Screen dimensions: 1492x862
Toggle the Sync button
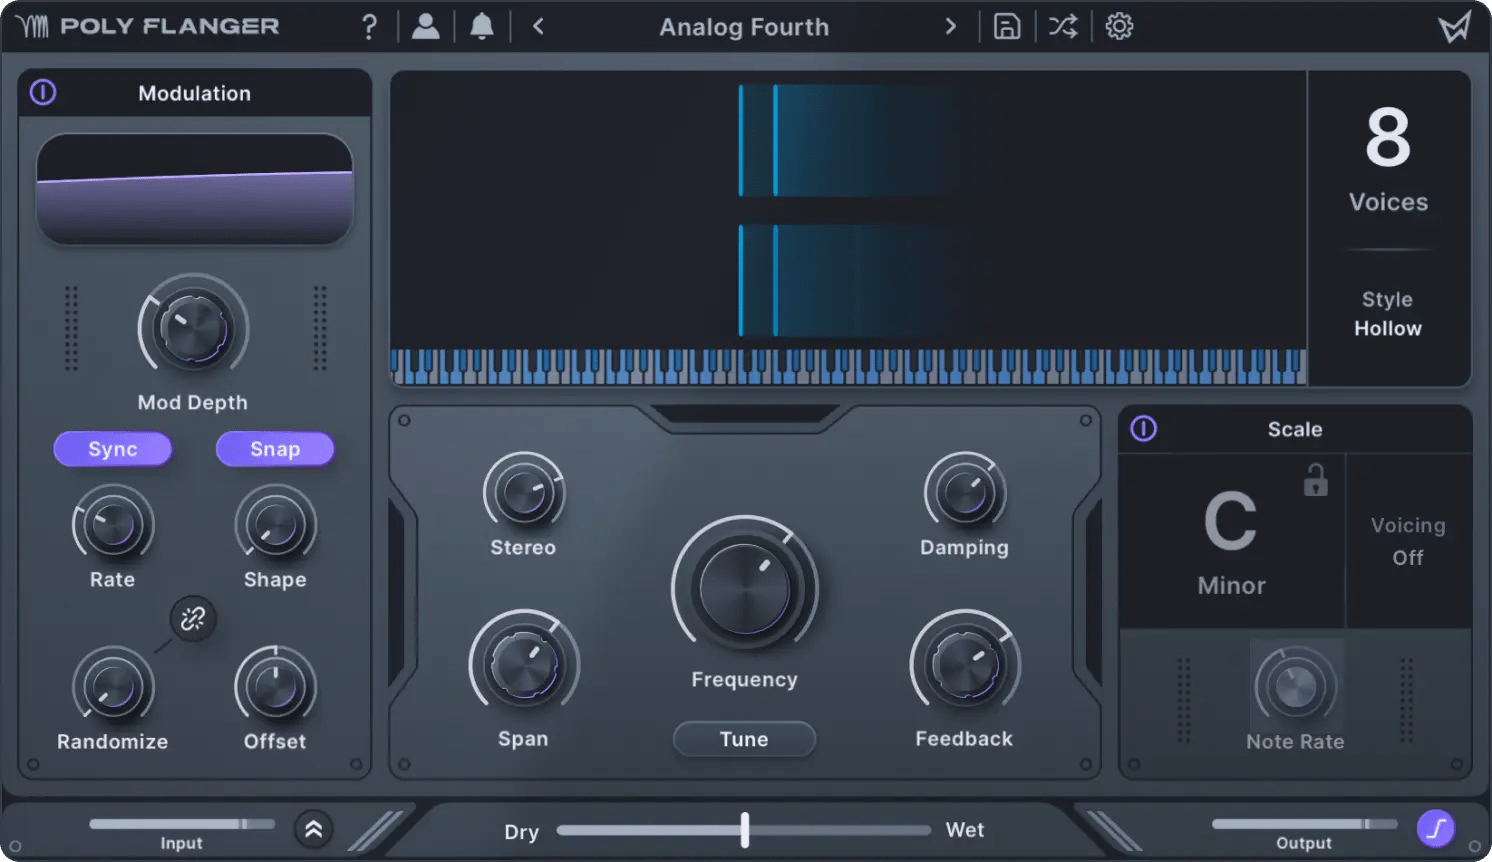[113, 449]
